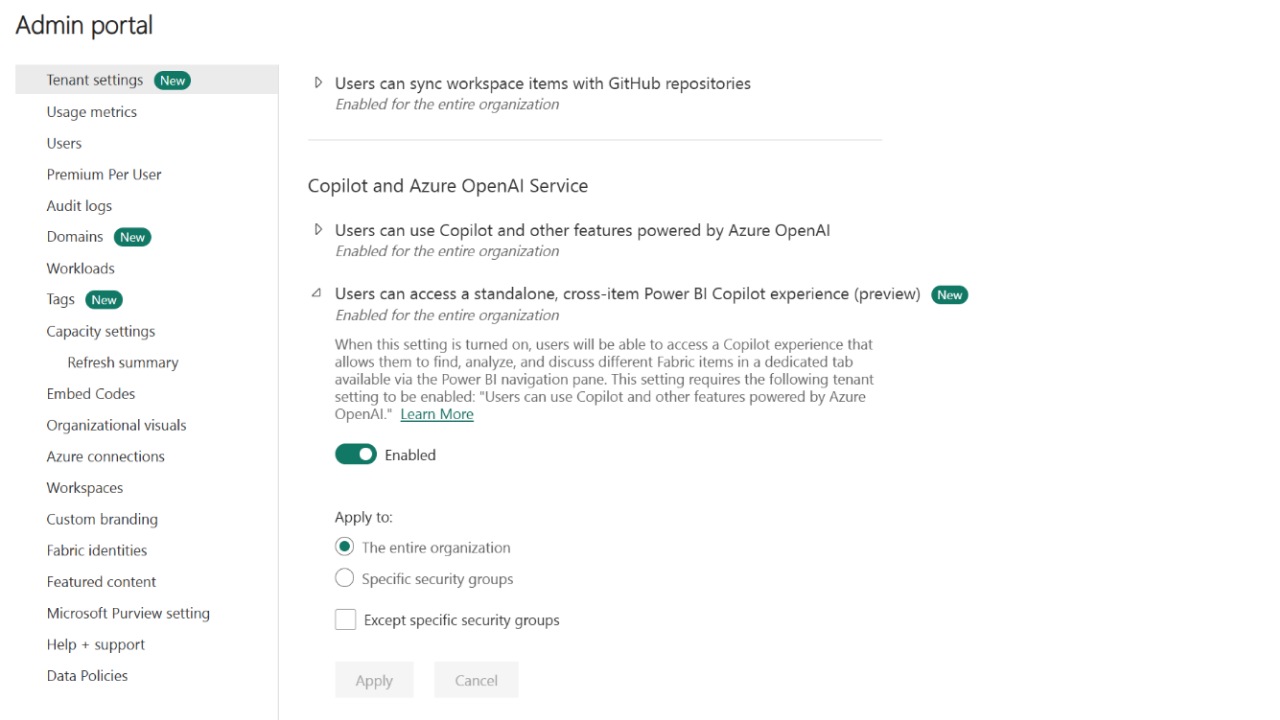
Task: Select "The entire organization" option
Action: tap(344, 547)
